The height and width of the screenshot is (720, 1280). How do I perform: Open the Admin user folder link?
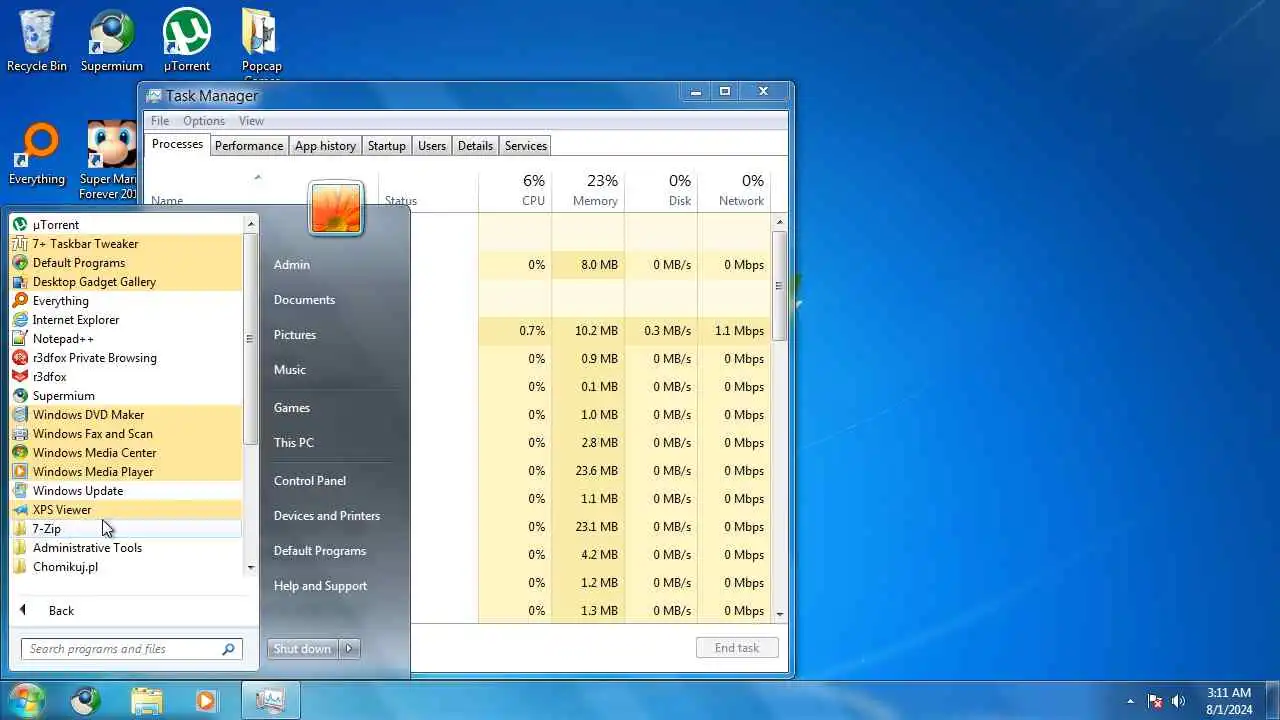click(x=292, y=265)
